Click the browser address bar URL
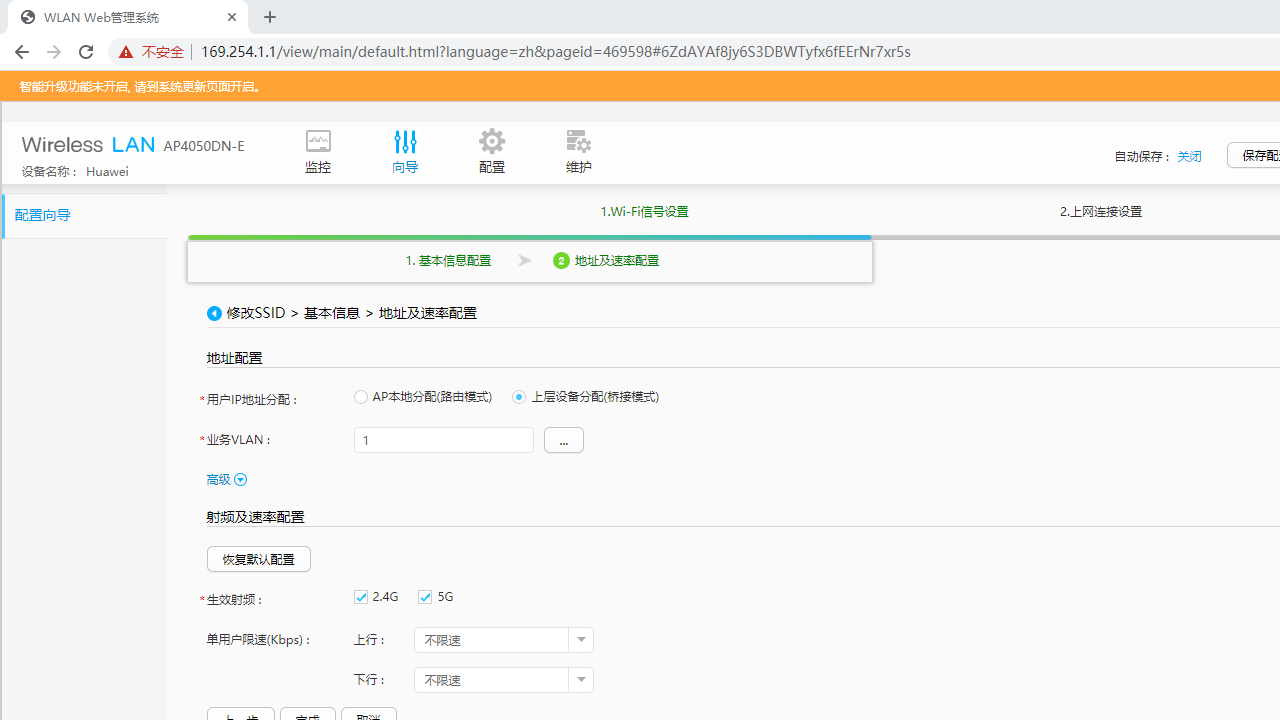This screenshot has width=1280, height=720. click(556, 52)
